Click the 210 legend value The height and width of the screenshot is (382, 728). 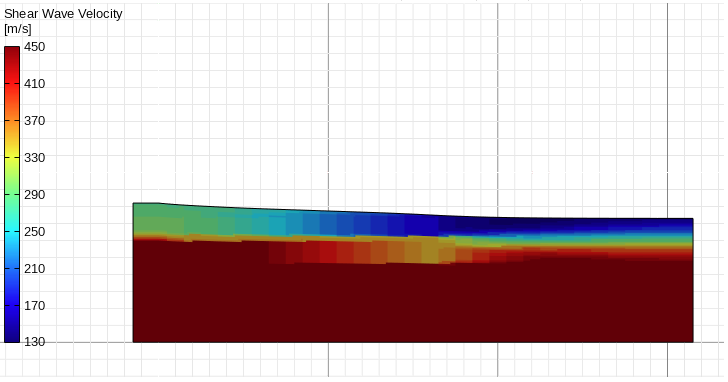(35, 269)
